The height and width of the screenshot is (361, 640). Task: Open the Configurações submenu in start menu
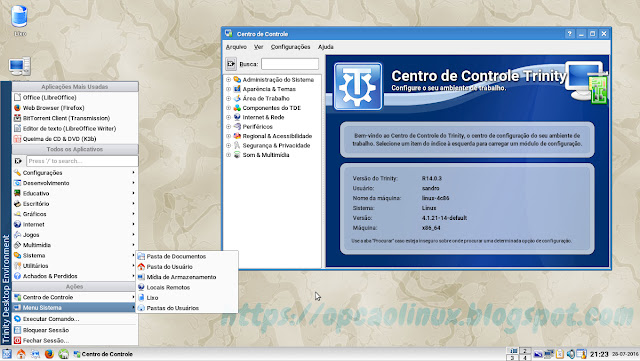[x=75, y=173]
